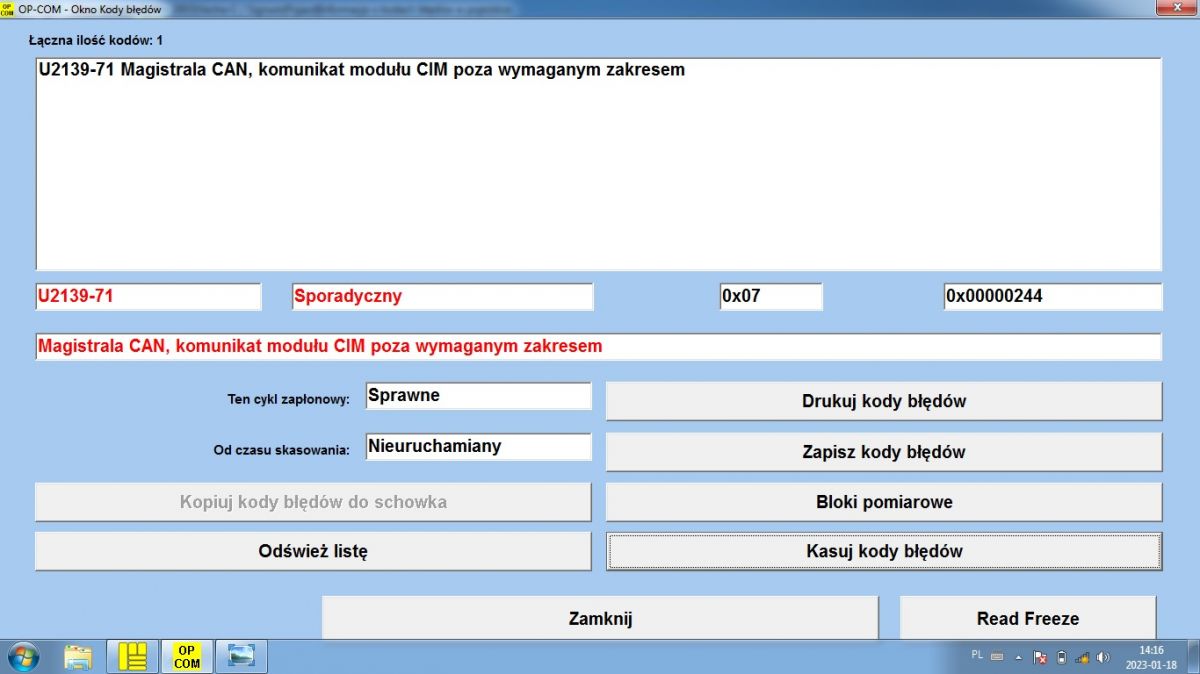Open the picture viewer taskbar icon
Viewport: 1200px width, 674px height.
pos(241,657)
